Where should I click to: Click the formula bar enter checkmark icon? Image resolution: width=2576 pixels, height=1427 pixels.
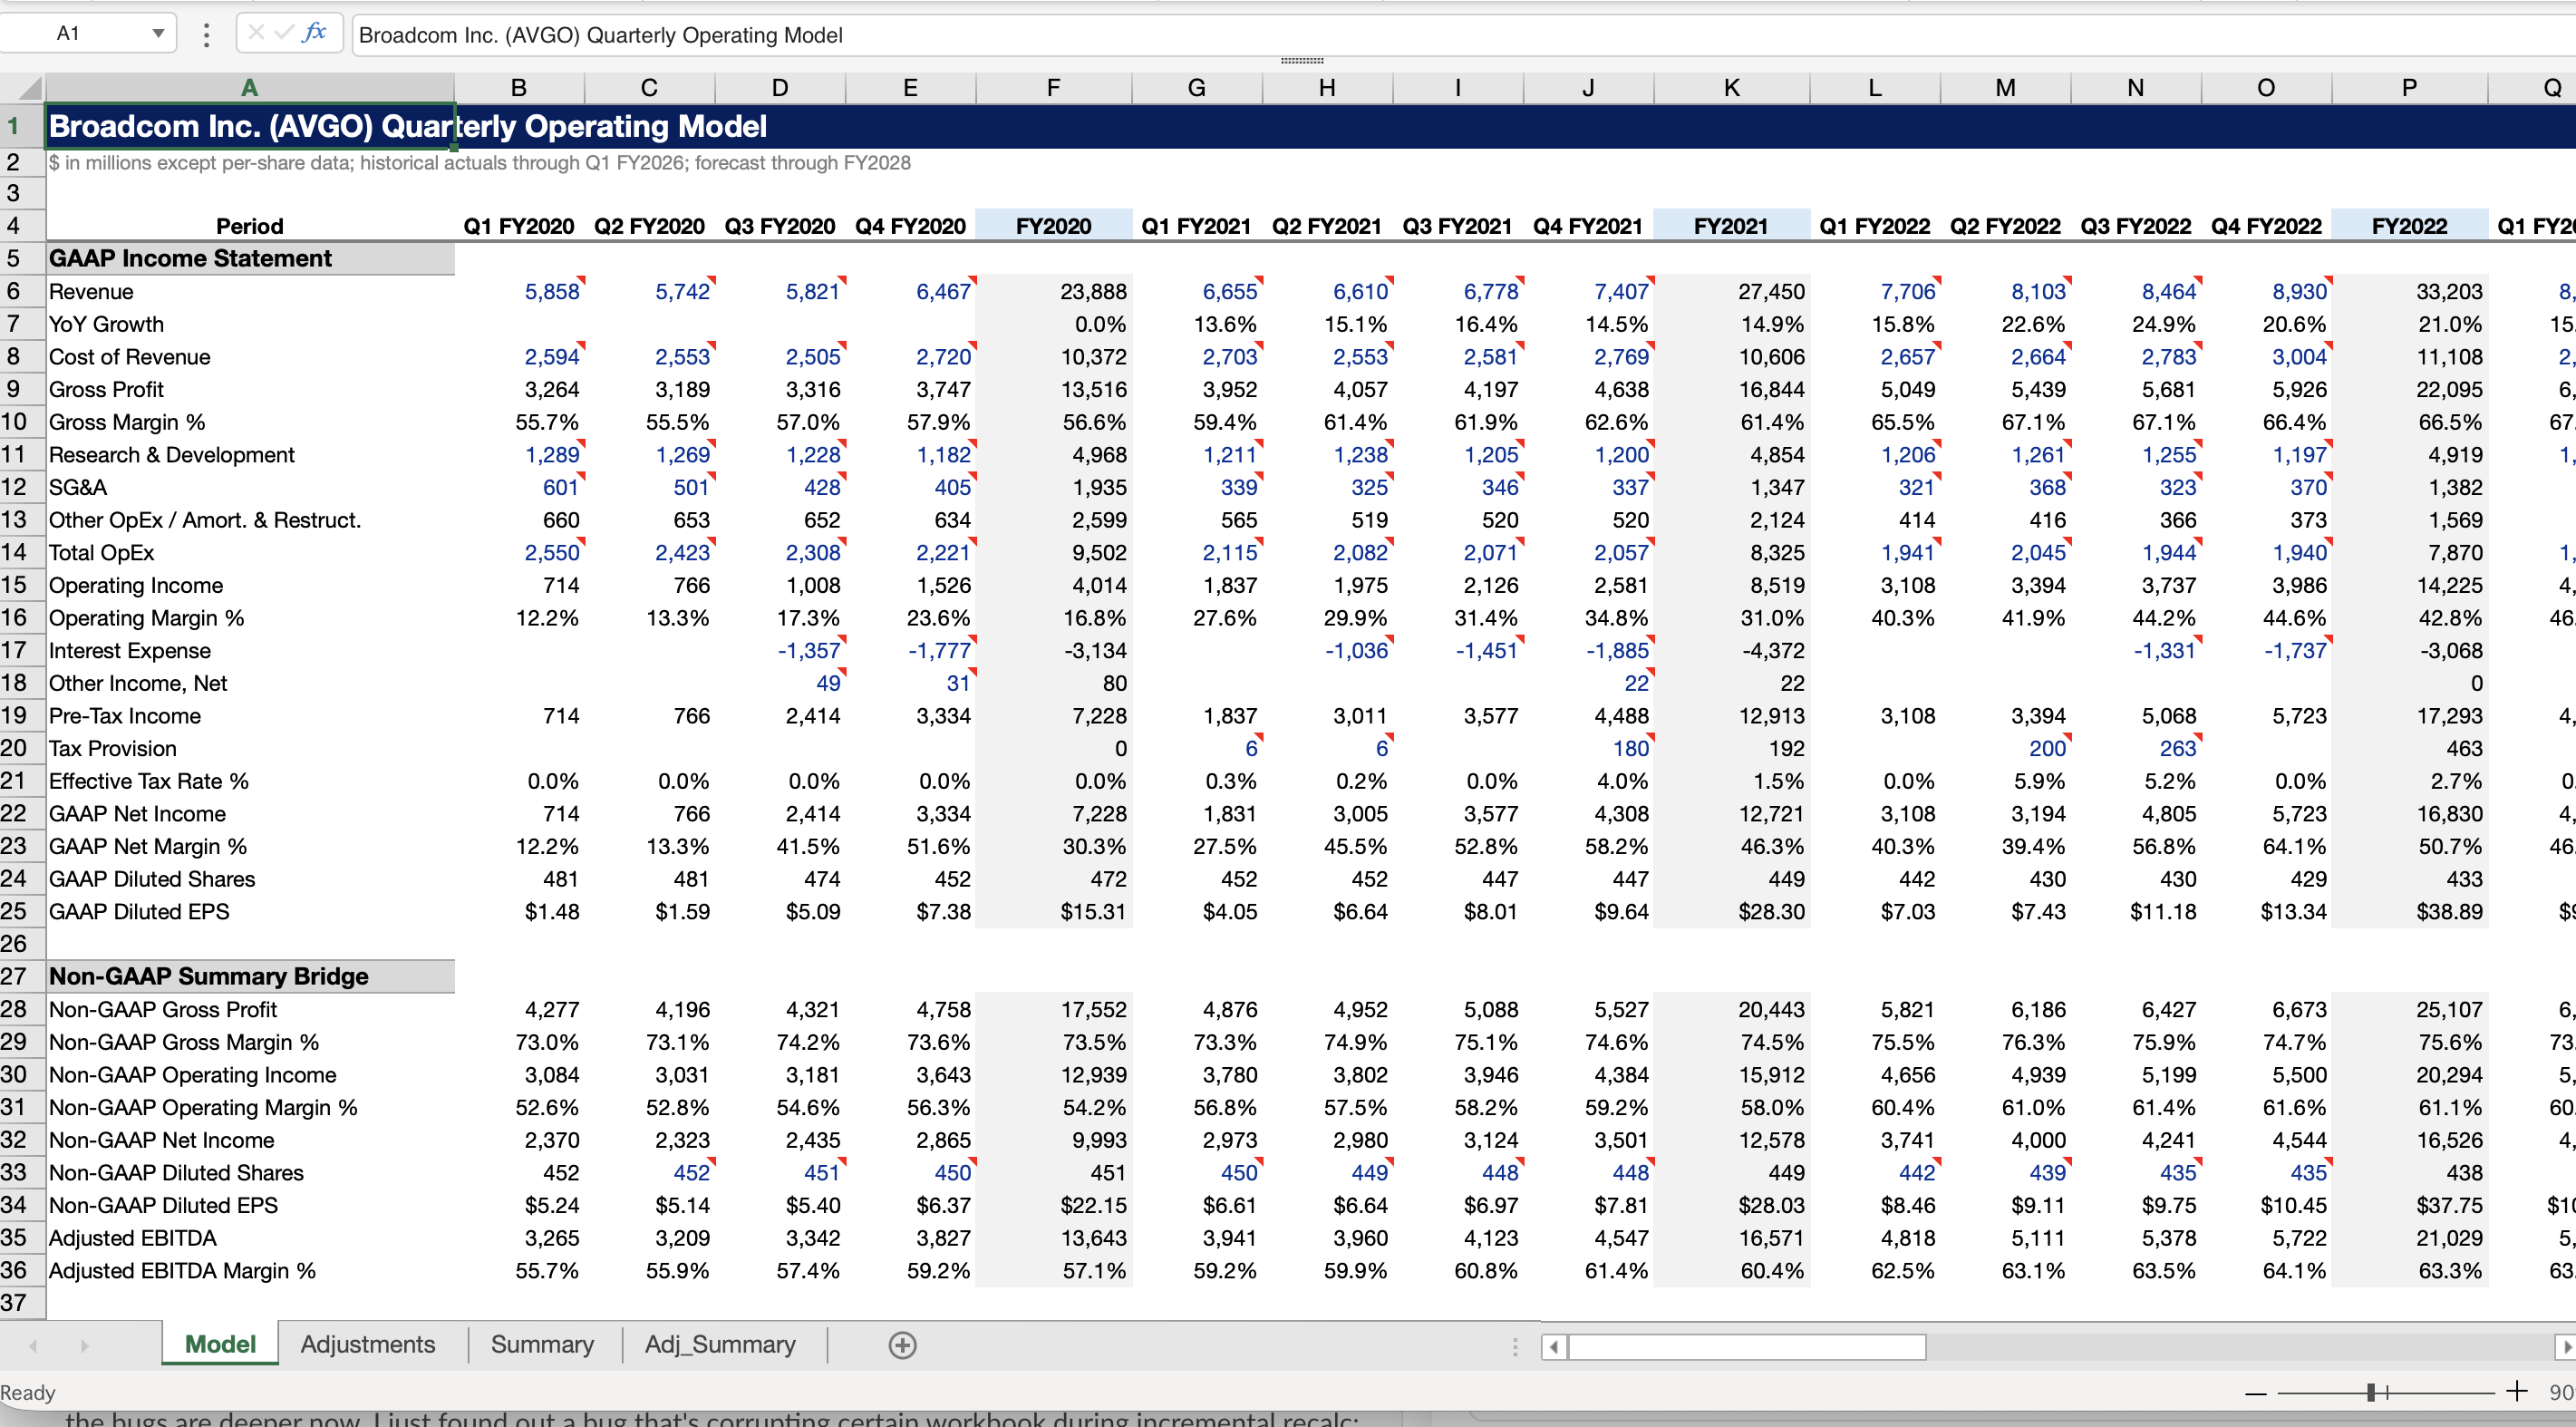[284, 33]
